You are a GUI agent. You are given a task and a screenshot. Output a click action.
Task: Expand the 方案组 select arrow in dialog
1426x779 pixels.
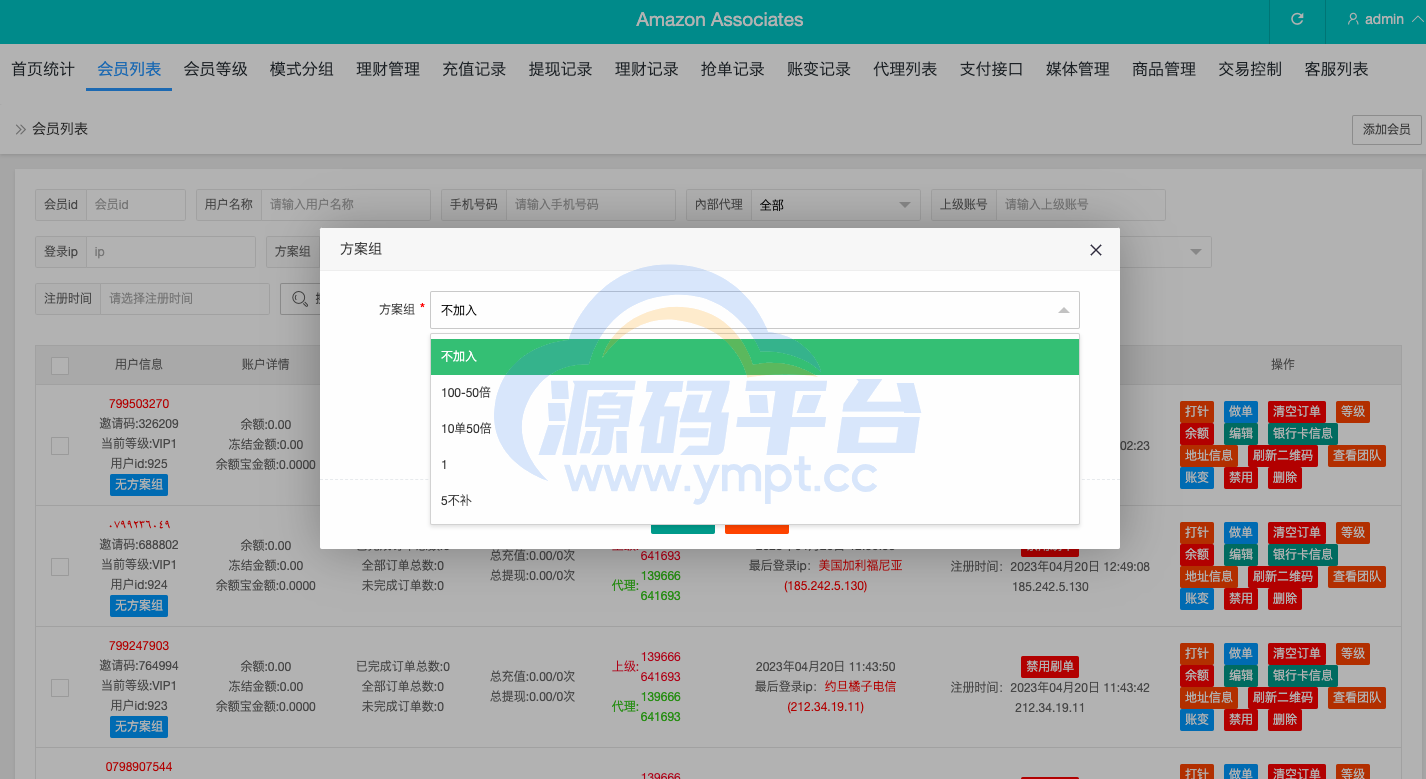coord(1064,310)
